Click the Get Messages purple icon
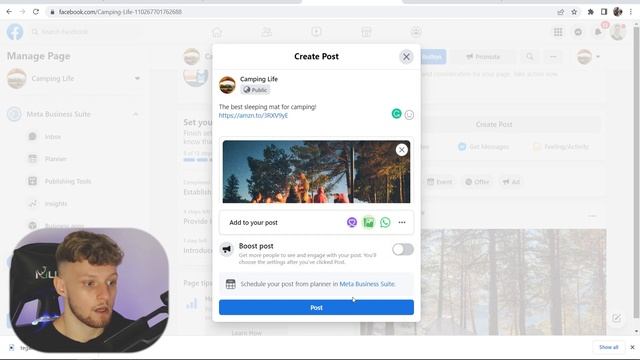This screenshot has width=640, height=360. (352, 222)
